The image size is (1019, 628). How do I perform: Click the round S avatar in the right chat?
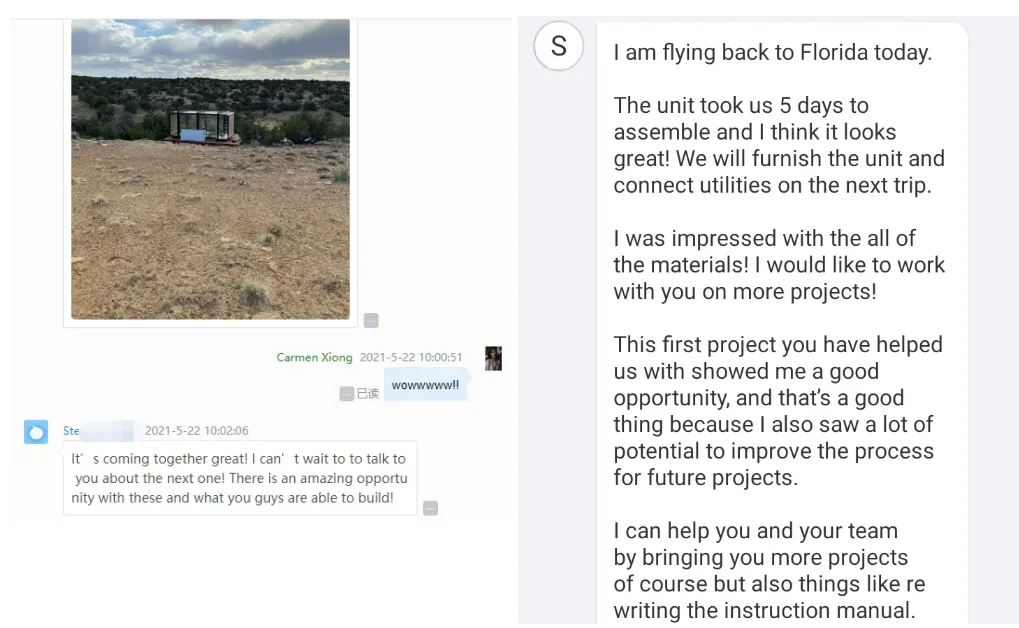(x=558, y=46)
